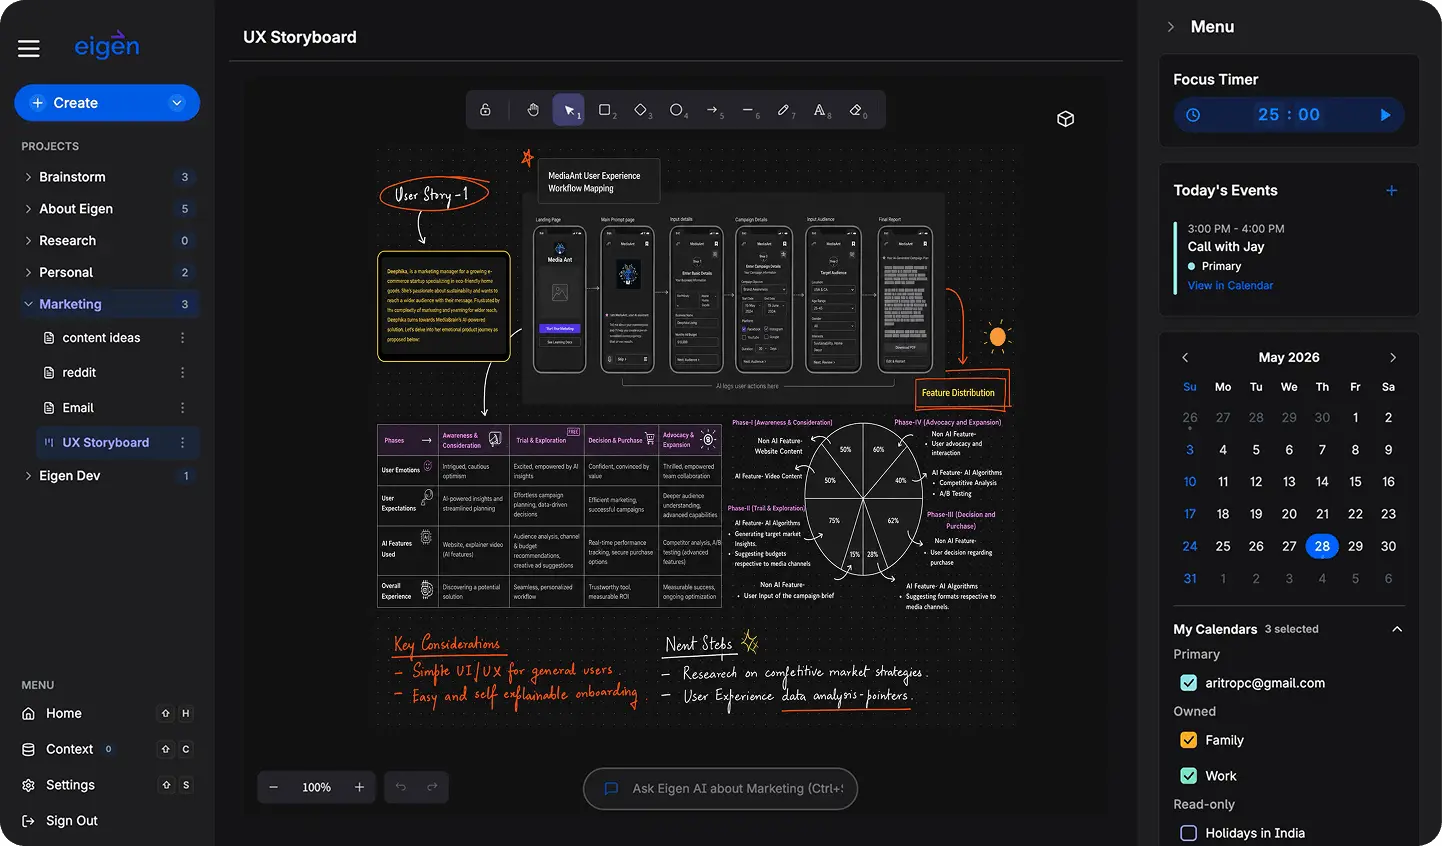The image size is (1442, 846).
Task: Uncheck the Work calendar
Action: click(x=1189, y=776)
